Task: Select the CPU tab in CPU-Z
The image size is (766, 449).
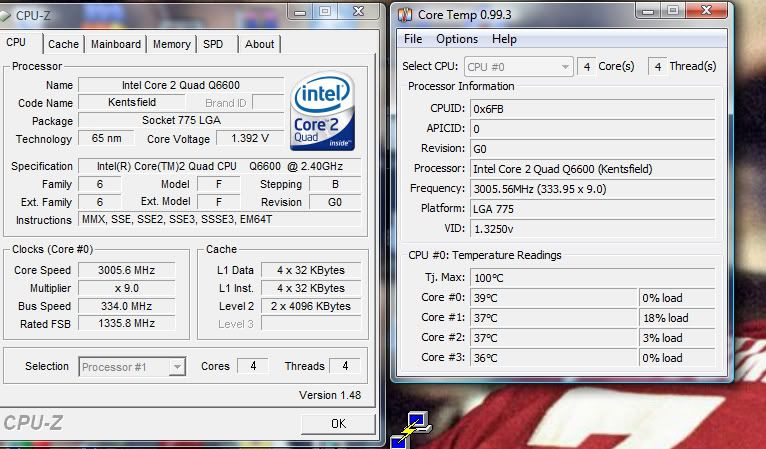Action: (16, 43)
